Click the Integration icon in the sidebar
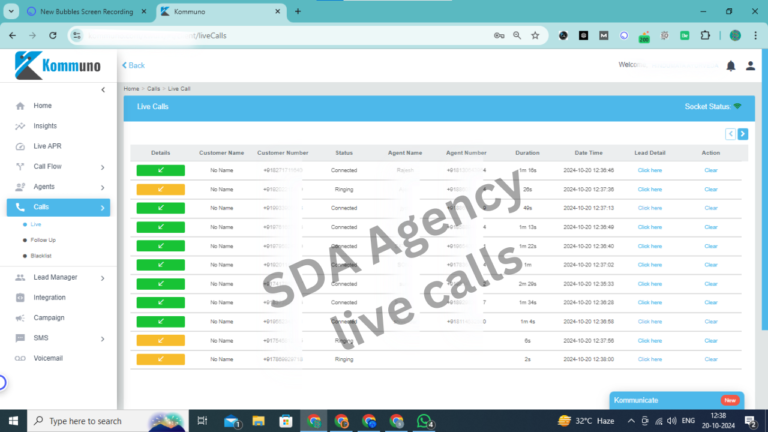 tap(21, 297)
